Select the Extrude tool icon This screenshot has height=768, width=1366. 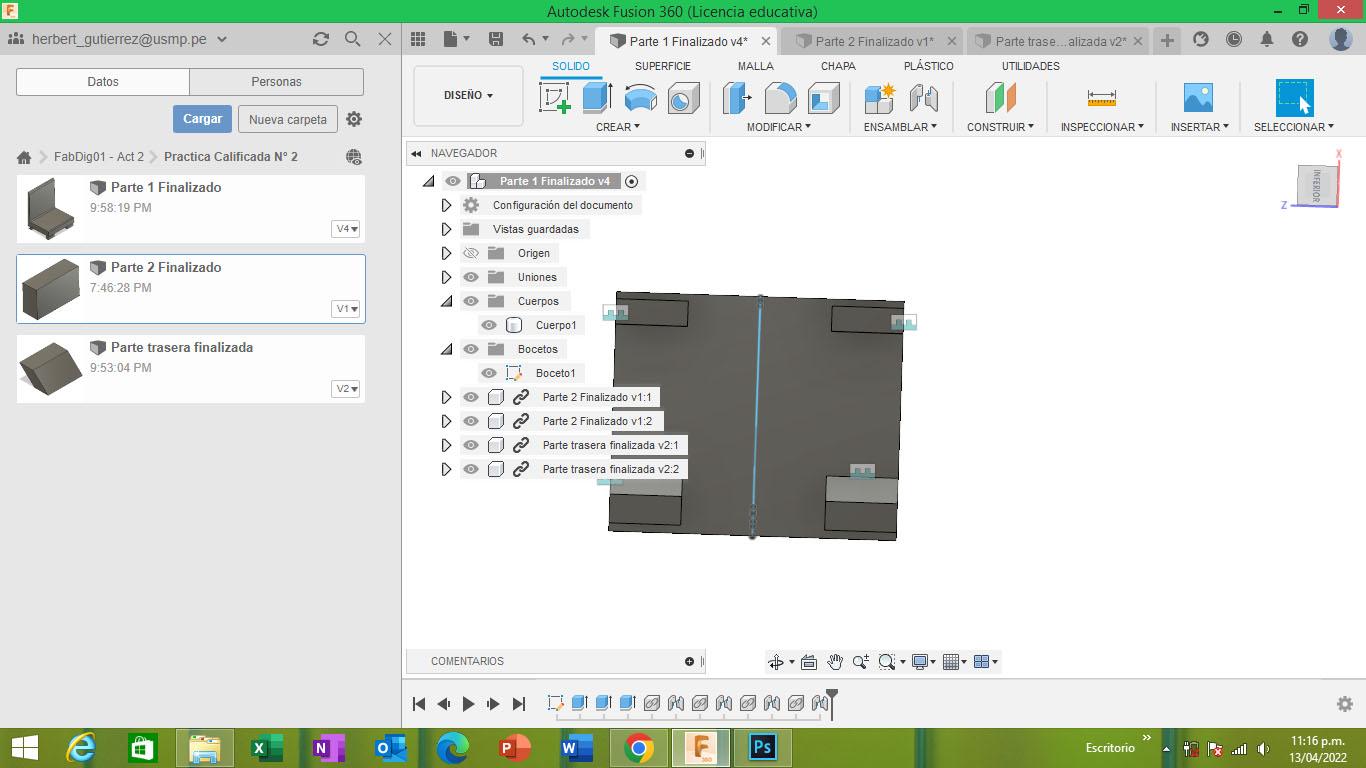597,98
